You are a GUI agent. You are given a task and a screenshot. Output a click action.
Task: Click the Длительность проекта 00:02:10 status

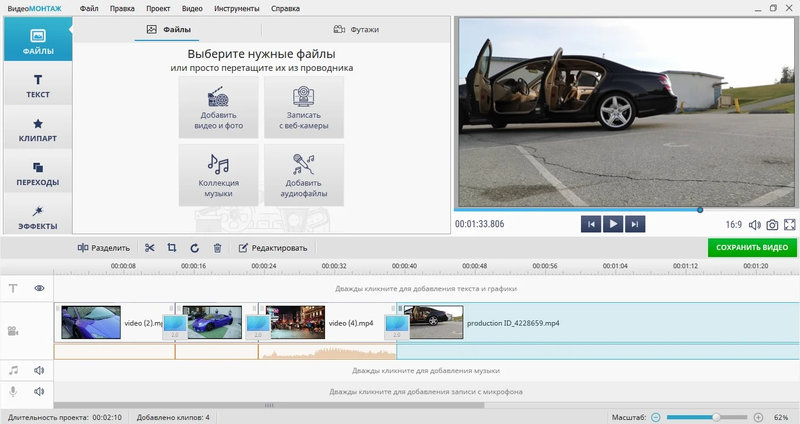click(65, 417)
